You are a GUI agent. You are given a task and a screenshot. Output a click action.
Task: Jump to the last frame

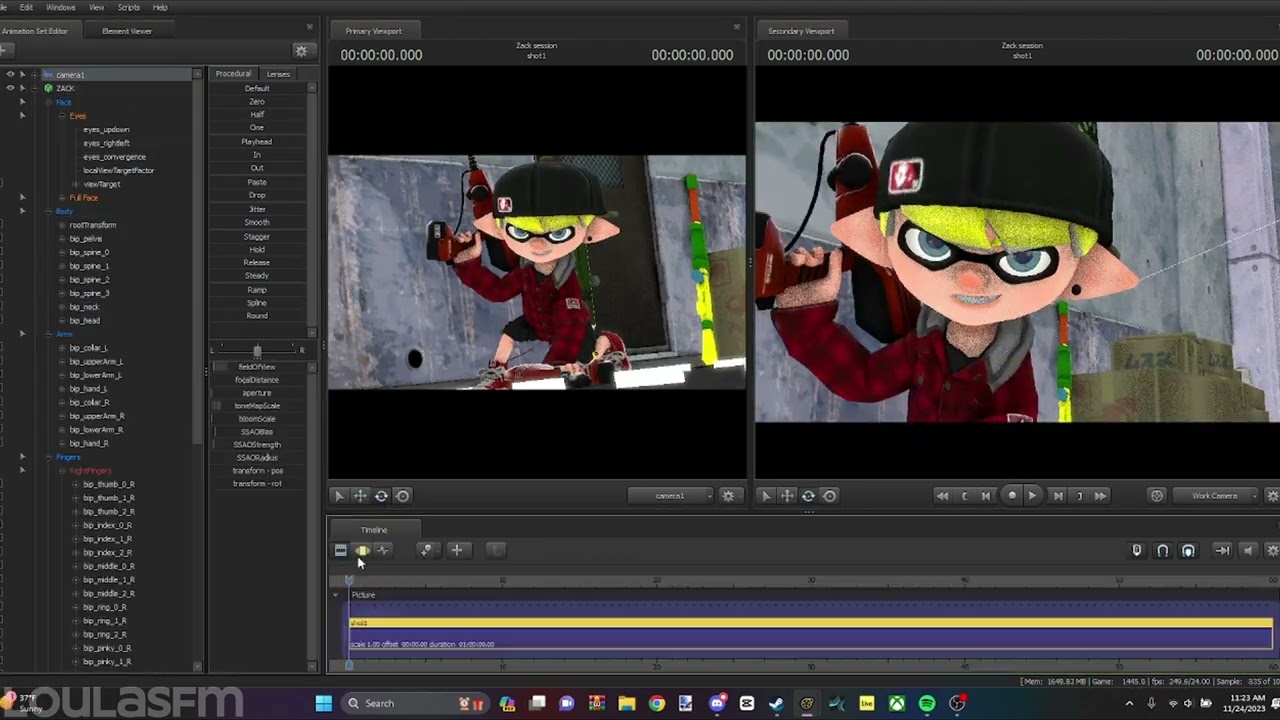pos(1100,496)
